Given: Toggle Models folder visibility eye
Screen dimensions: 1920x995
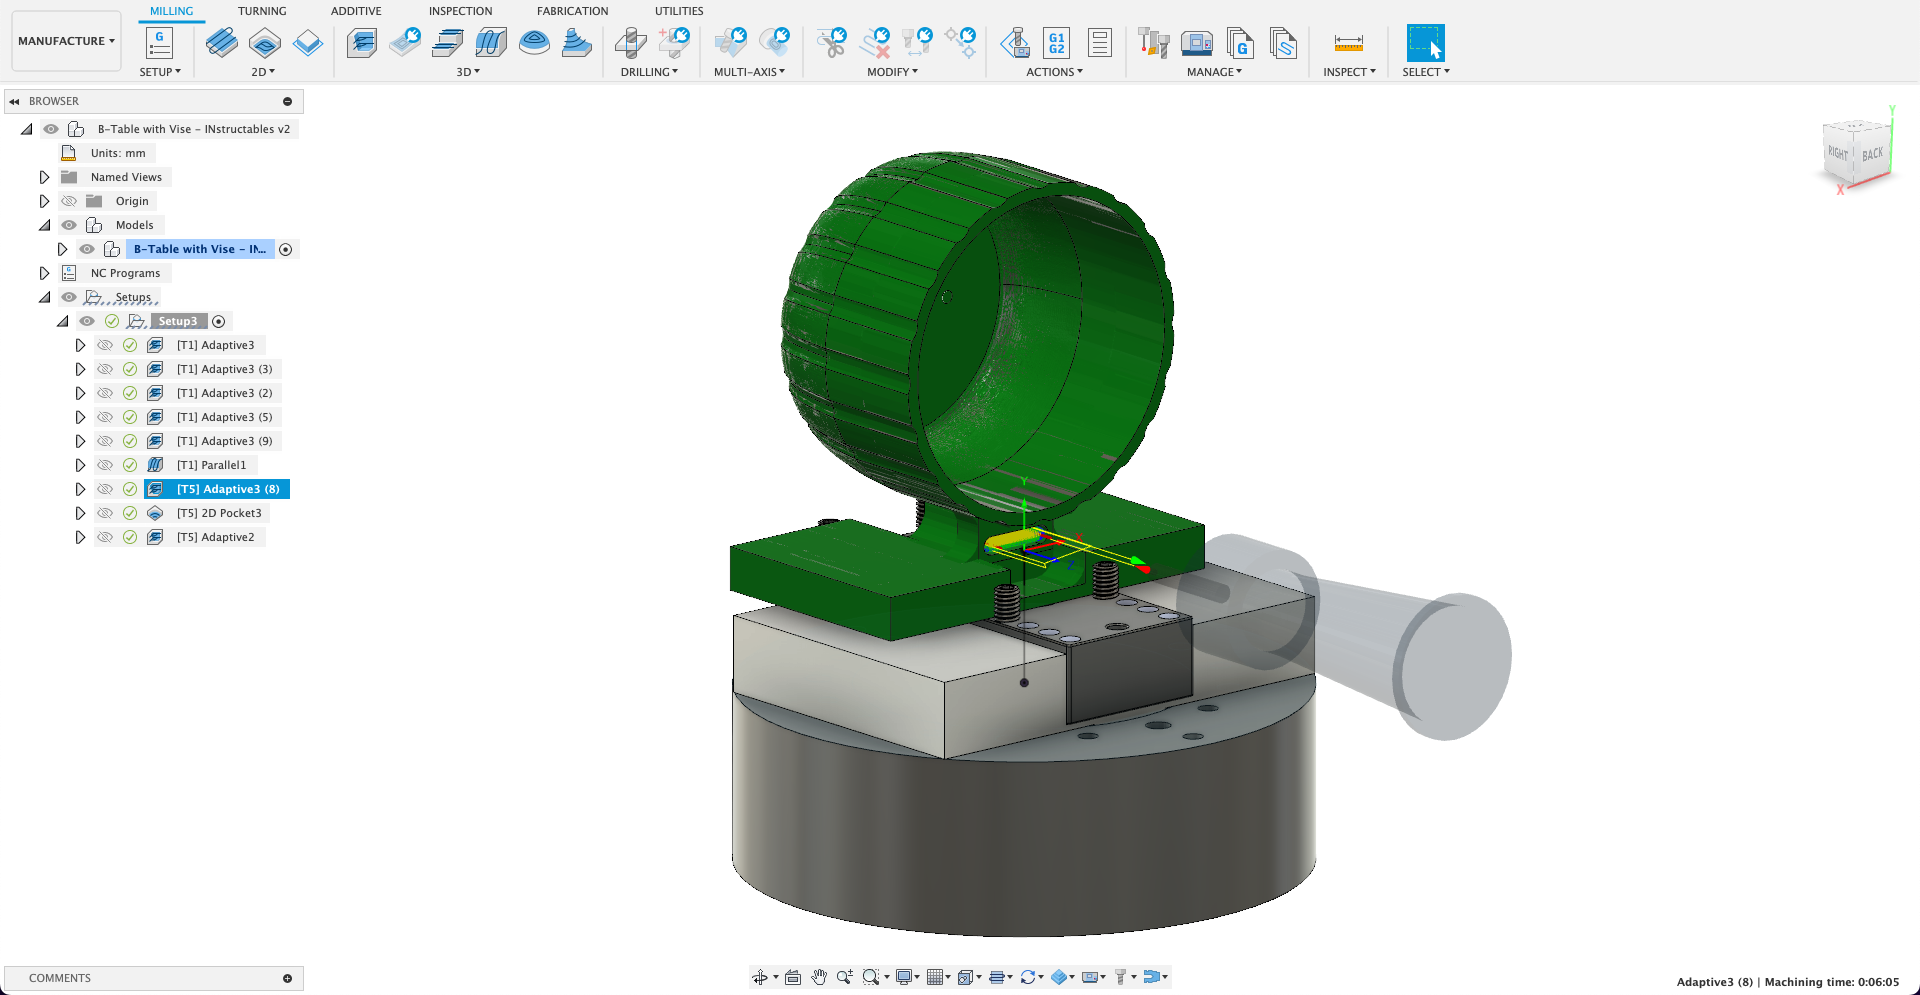Looking at the screenshot, I should 69,225.
